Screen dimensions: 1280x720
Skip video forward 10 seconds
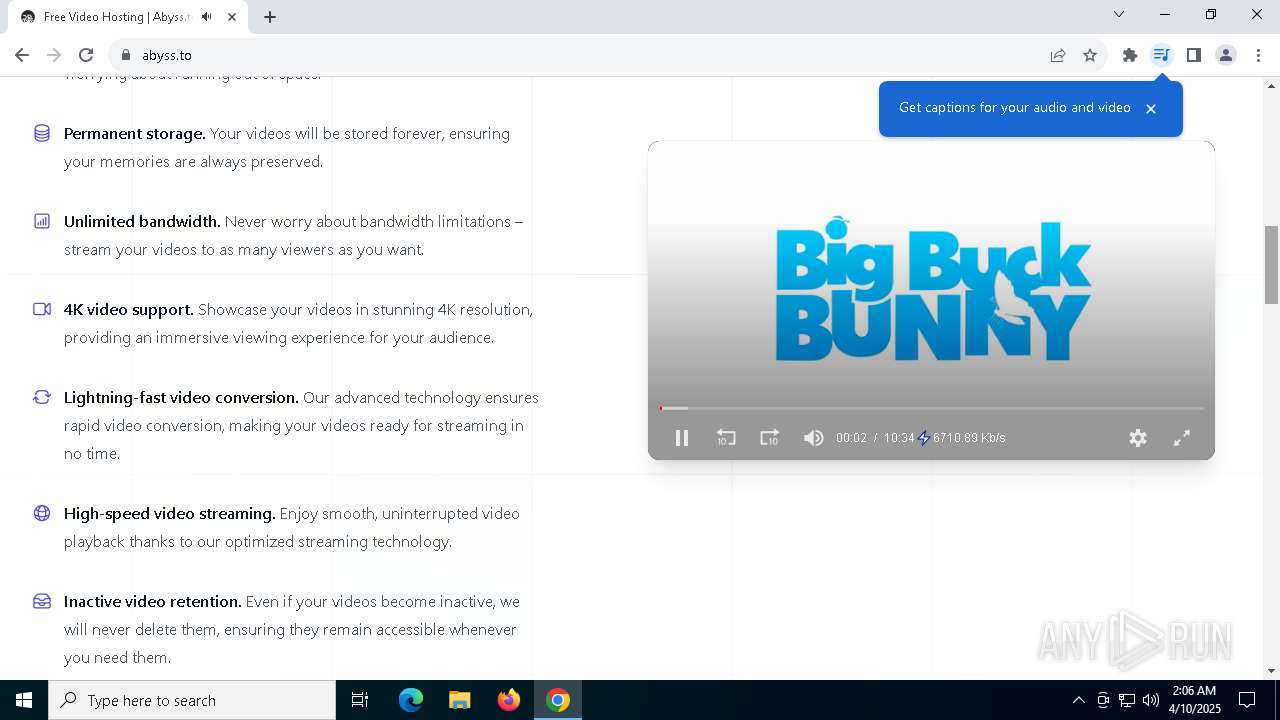[x=769, y=438]
